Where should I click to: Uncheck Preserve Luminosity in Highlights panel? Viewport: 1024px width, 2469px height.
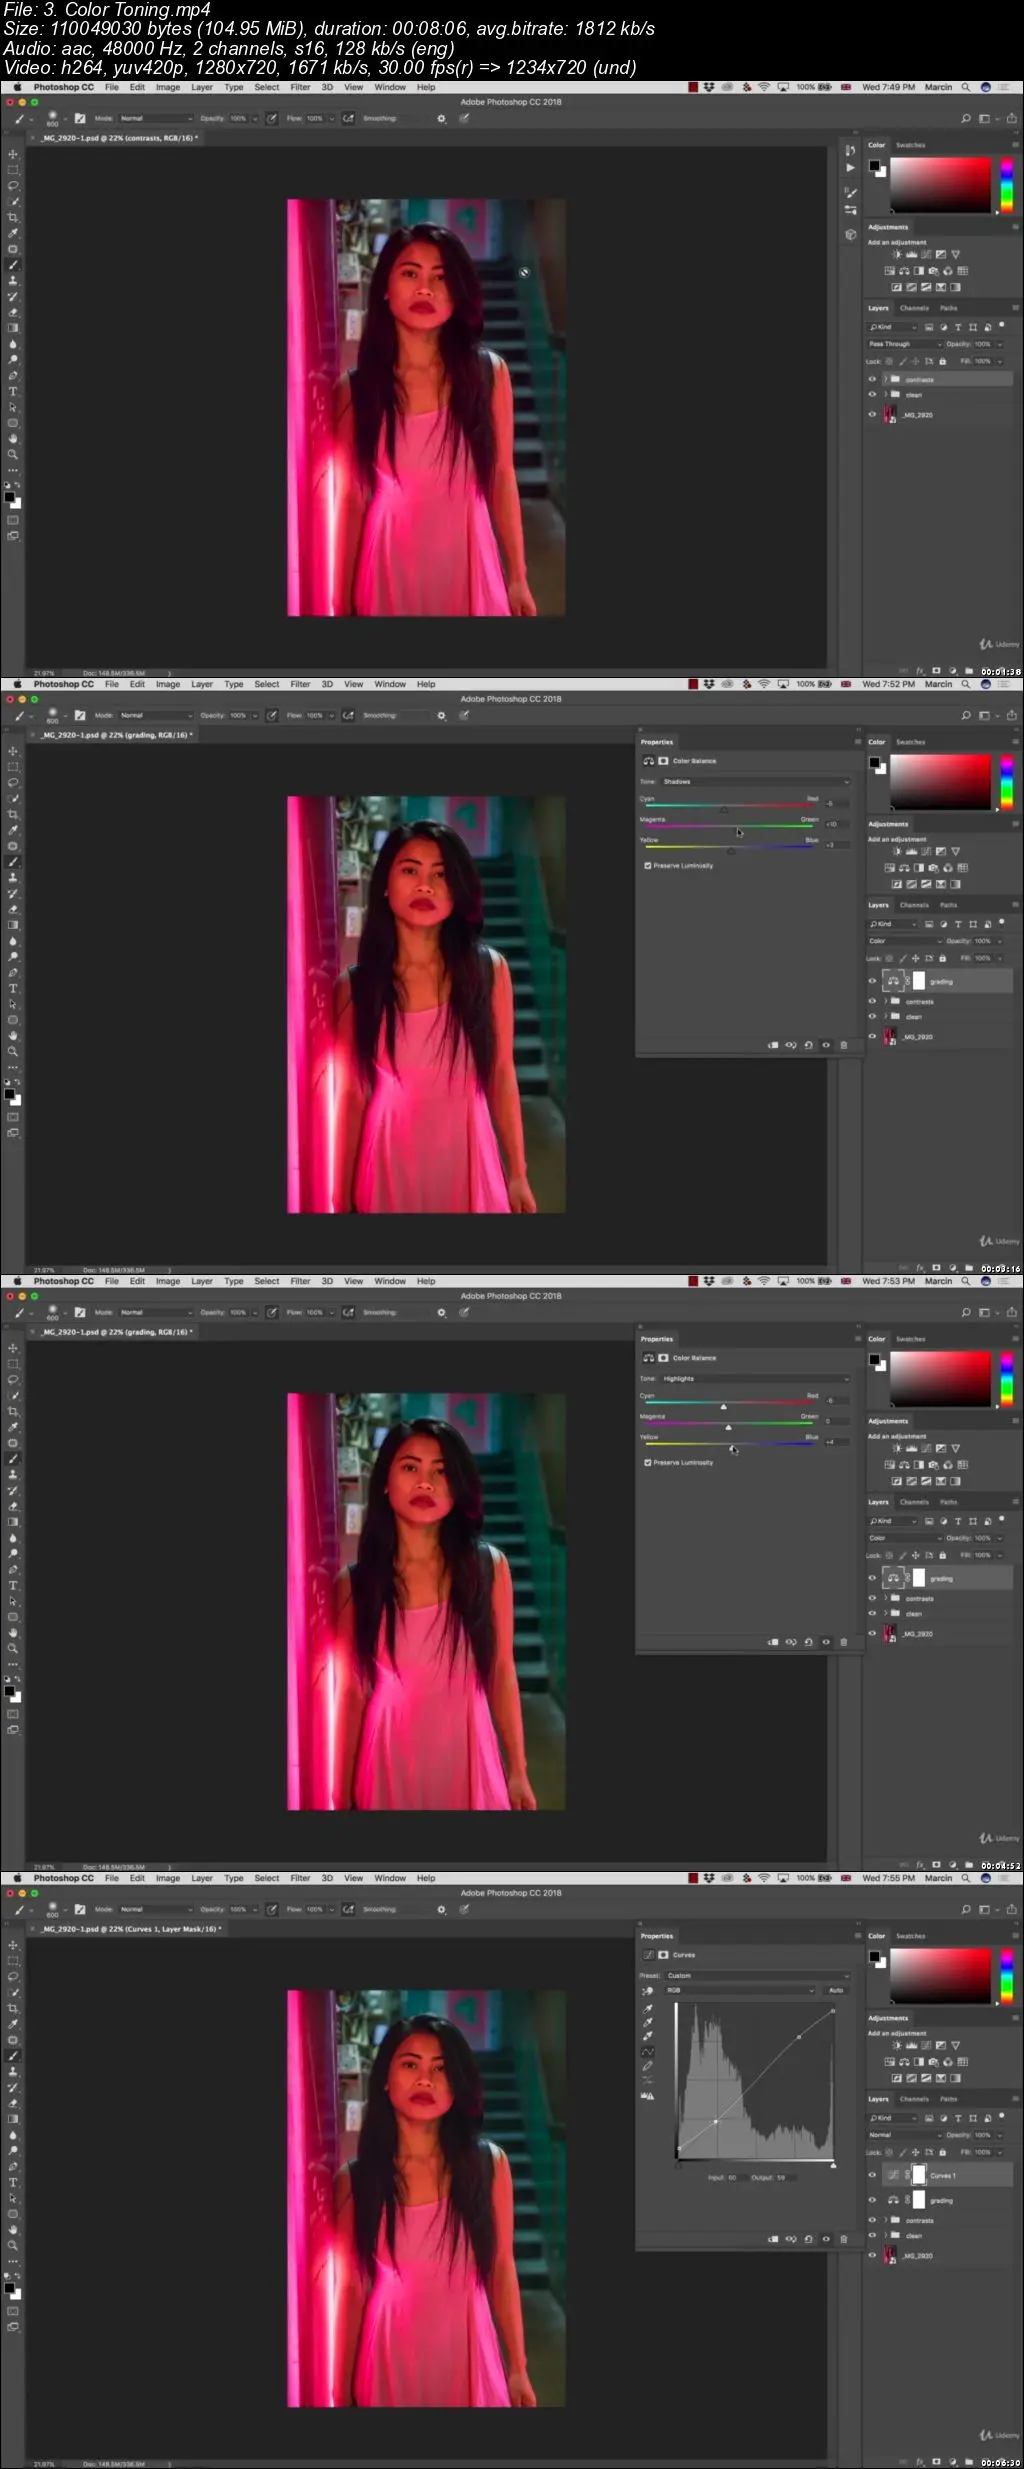[x=648, y=1462]
